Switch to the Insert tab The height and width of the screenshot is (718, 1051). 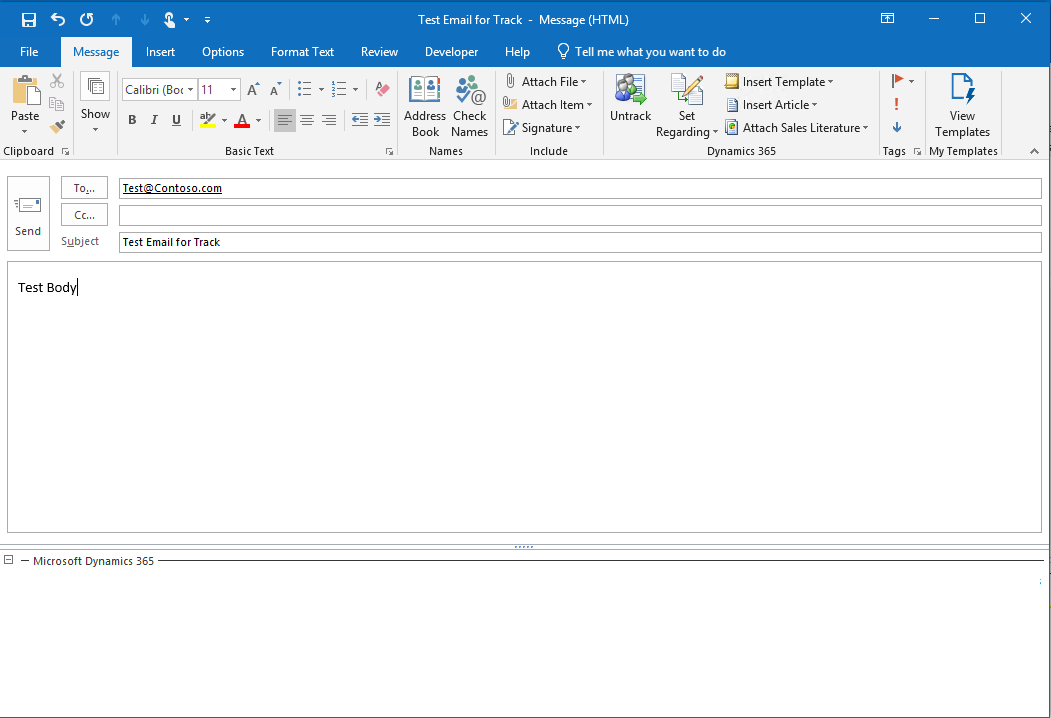(160, 52)
